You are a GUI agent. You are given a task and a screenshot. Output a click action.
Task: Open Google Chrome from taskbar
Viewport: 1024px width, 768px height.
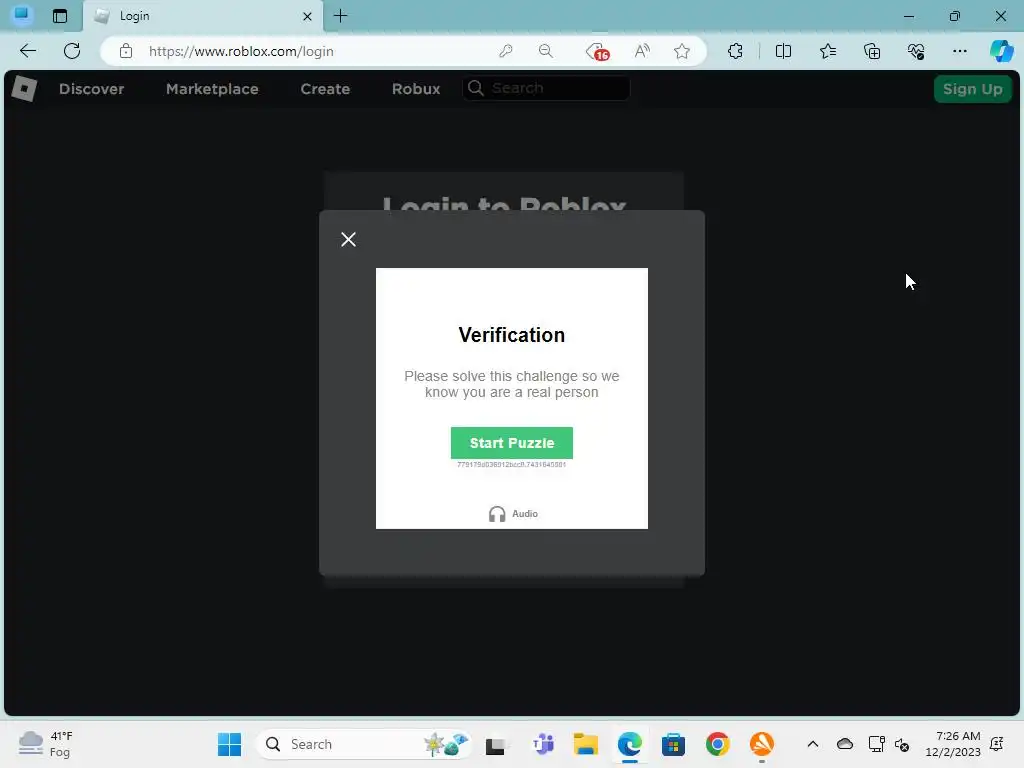pyautogui.click(x=717, y=744)
